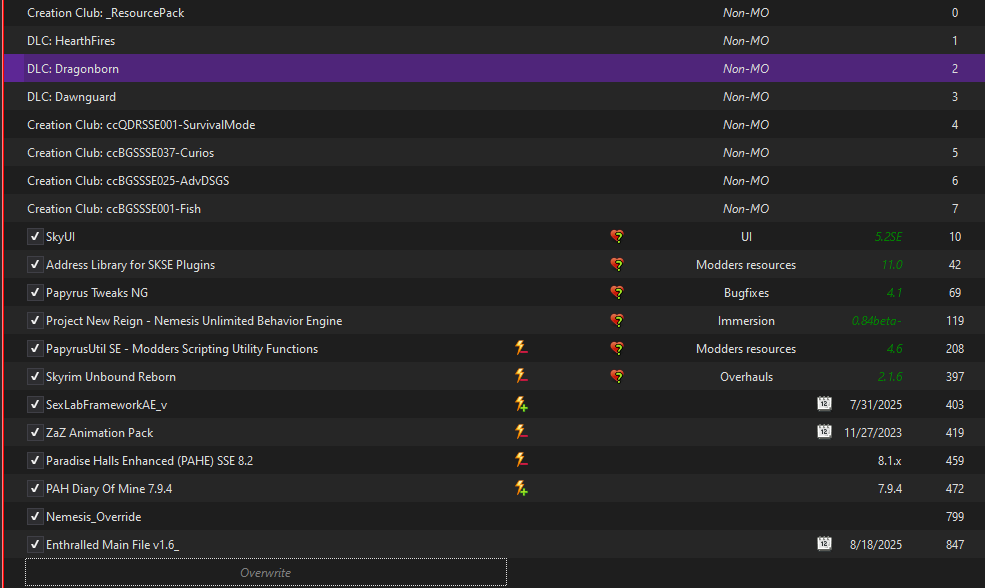This screenshot has height=588, width=985.
Task: Click version 0.84beta- text
Action: click(876, 321)
